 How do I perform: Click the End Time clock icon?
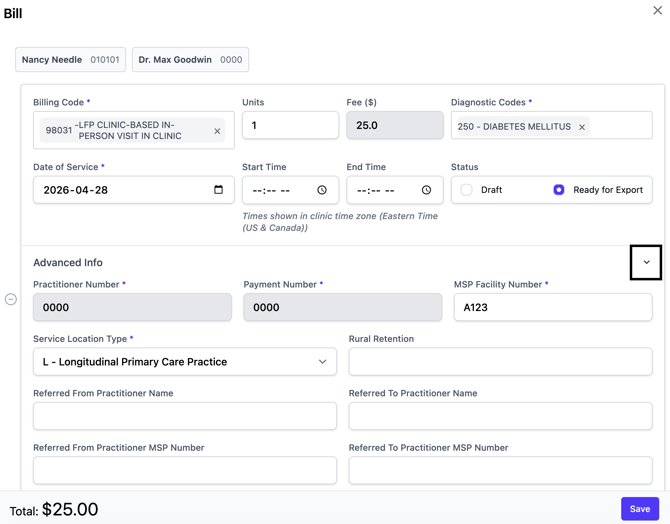click(426, 190)
